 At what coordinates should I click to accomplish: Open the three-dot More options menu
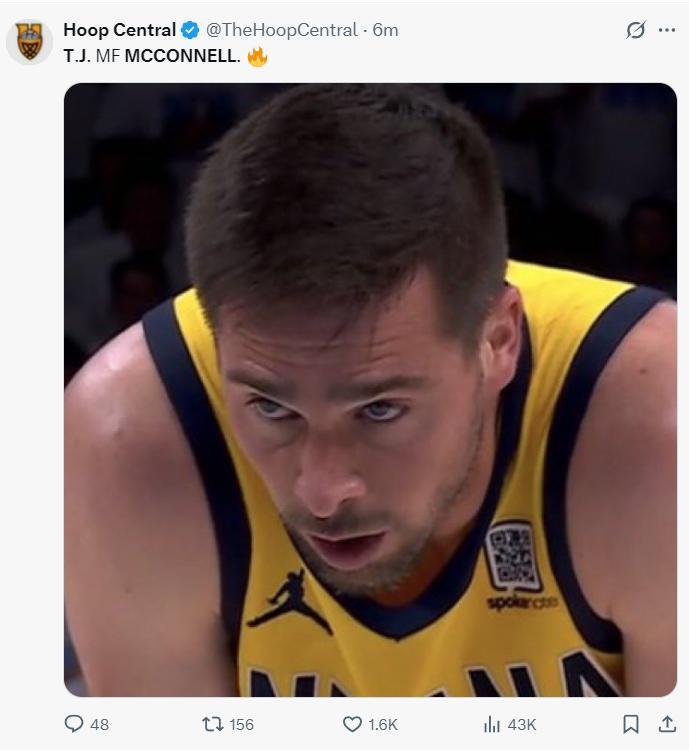(x=667, y=30)
